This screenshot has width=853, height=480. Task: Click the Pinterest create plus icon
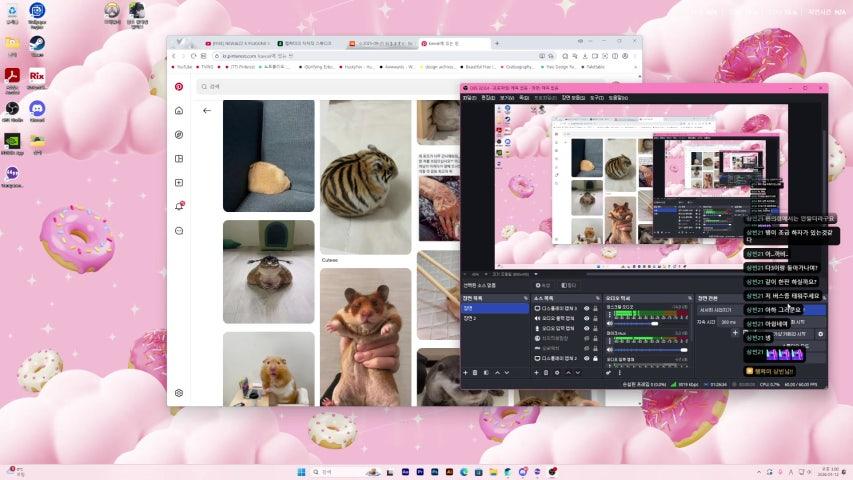tap(179, 182)
